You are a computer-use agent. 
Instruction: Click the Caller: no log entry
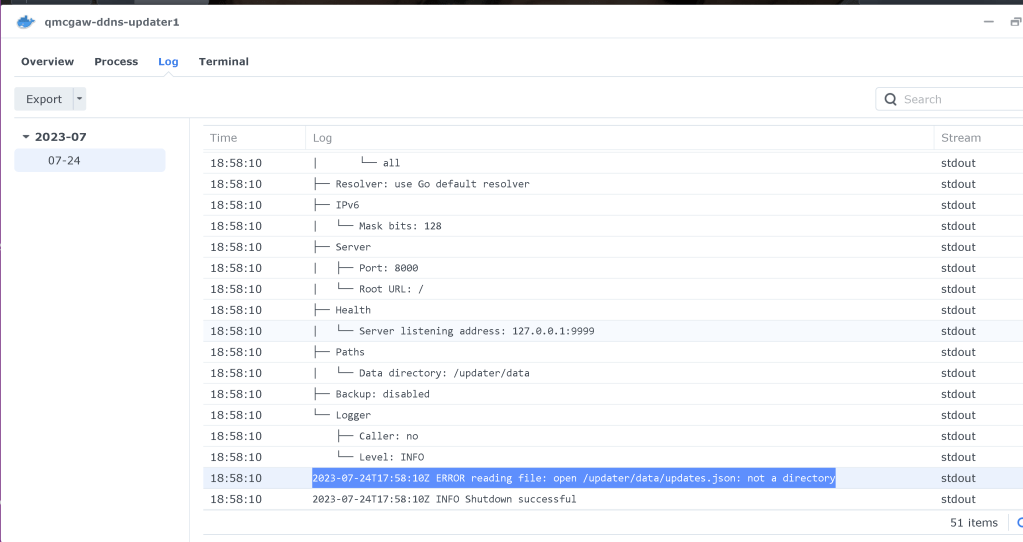[x=613, y=436]
